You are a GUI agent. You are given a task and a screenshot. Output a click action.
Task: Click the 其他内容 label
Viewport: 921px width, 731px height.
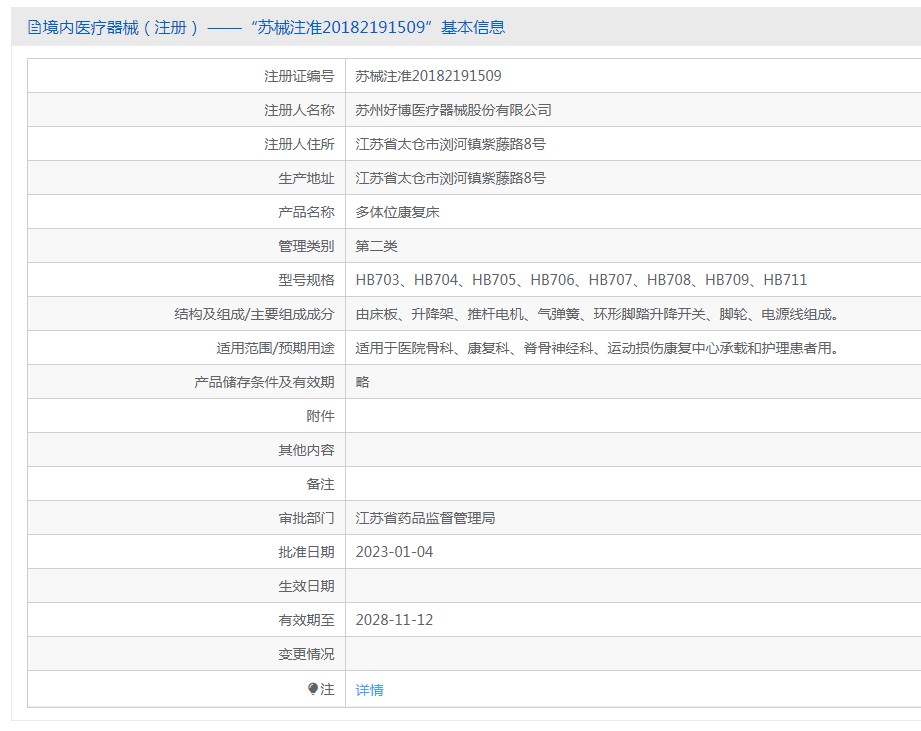(x=306, y=450)
